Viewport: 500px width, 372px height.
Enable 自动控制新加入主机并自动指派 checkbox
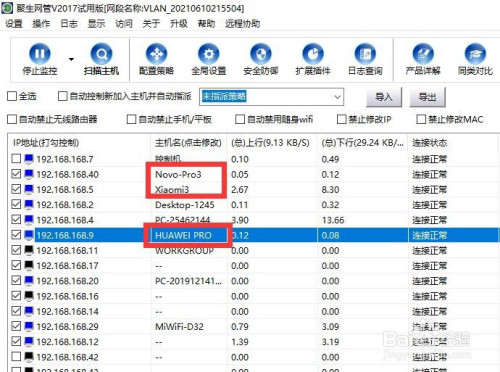point(63,96)
